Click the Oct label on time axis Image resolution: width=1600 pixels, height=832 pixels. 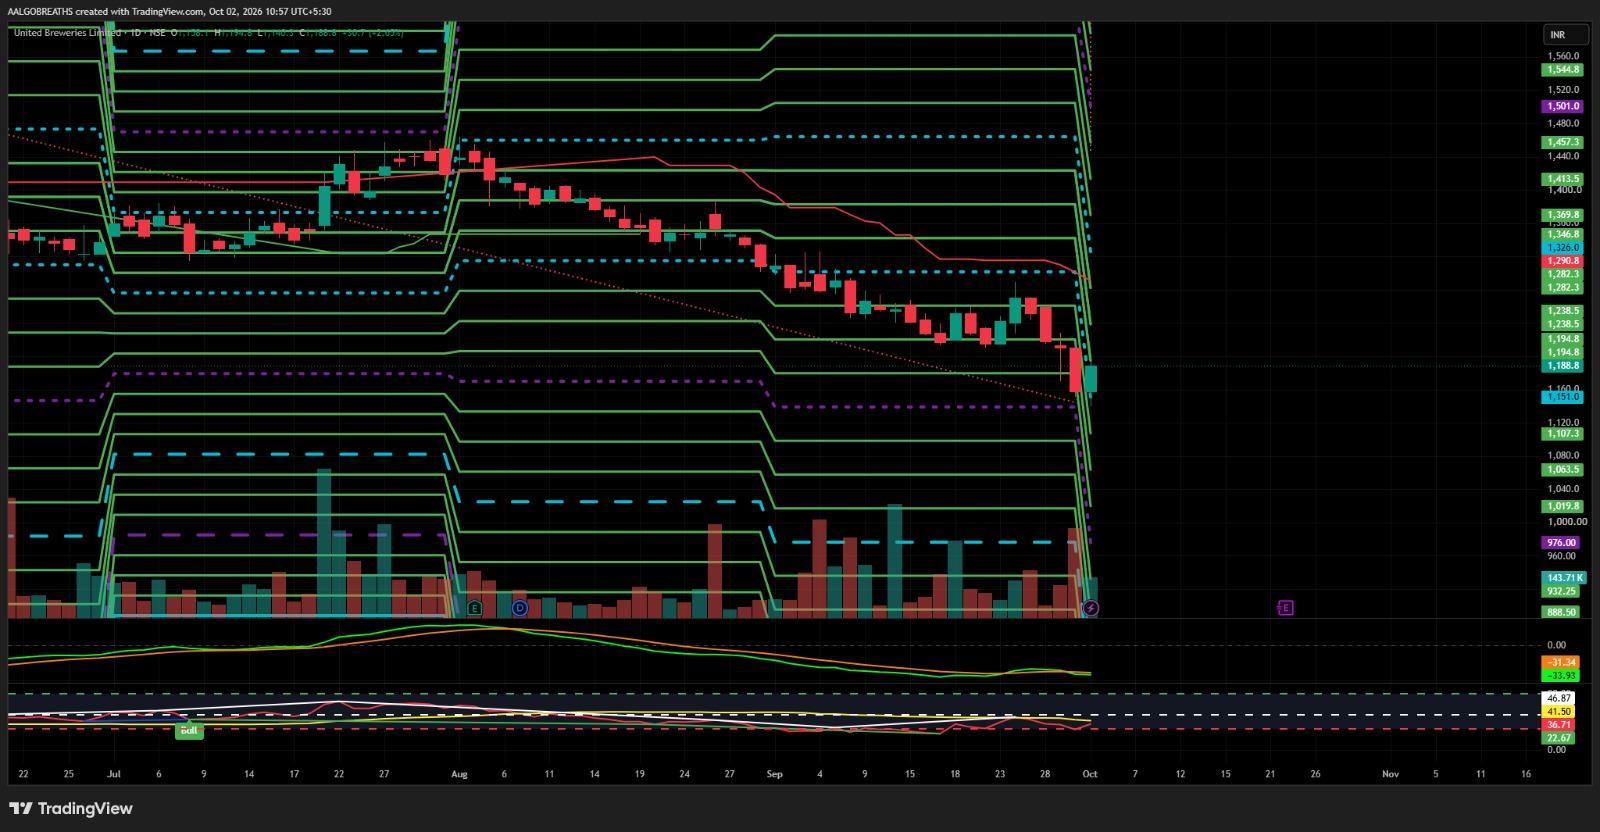[1090, 774]
